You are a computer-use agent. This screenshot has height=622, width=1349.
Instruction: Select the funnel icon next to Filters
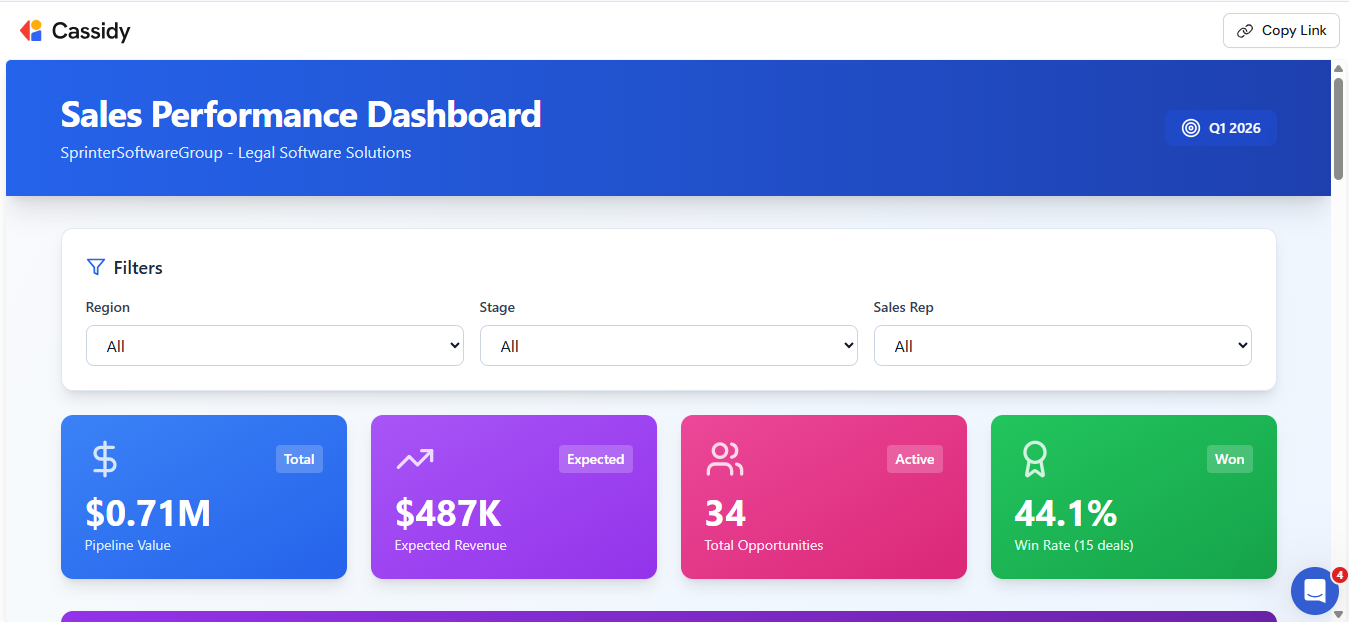95,267
